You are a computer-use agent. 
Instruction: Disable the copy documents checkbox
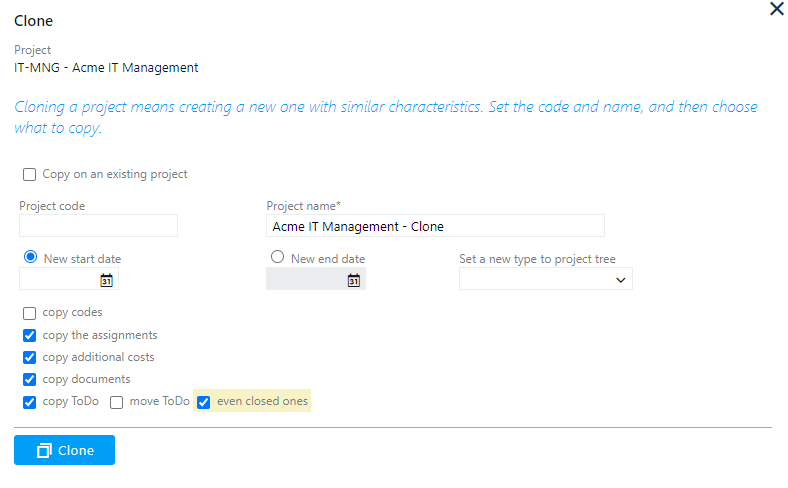pyautogui.click(x=29, y=380)
